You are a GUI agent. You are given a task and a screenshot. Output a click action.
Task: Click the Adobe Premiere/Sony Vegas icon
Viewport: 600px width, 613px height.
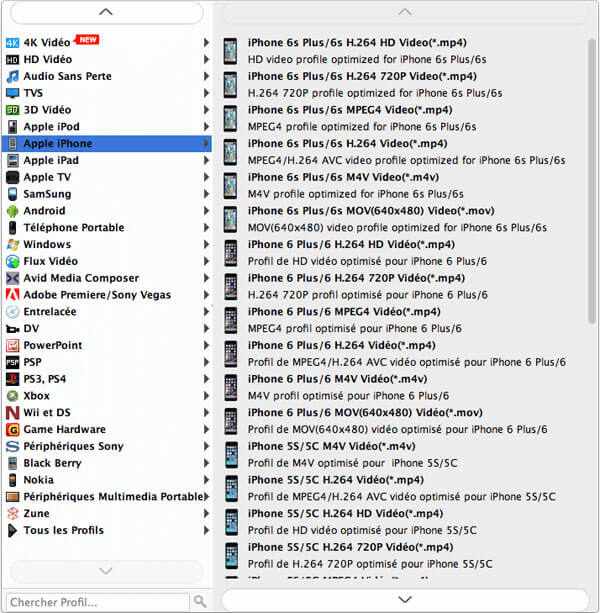coord(12,295)
